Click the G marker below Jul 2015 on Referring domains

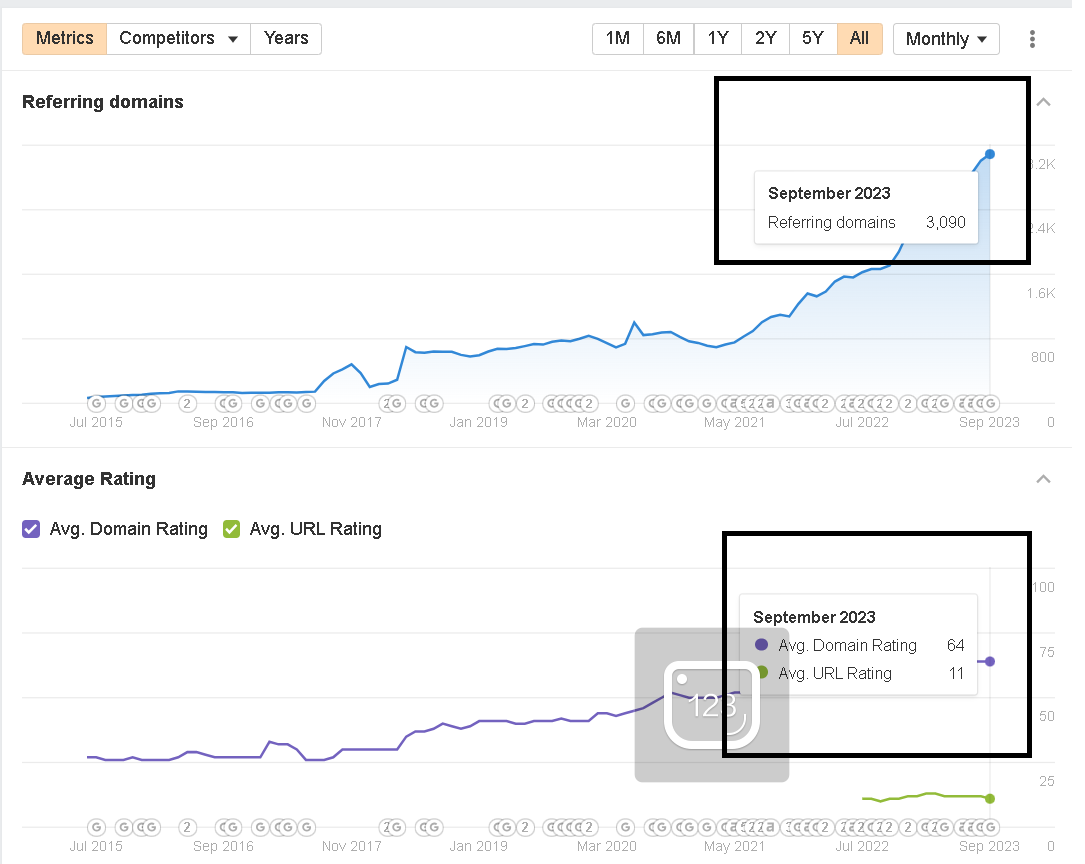(96, 404)
